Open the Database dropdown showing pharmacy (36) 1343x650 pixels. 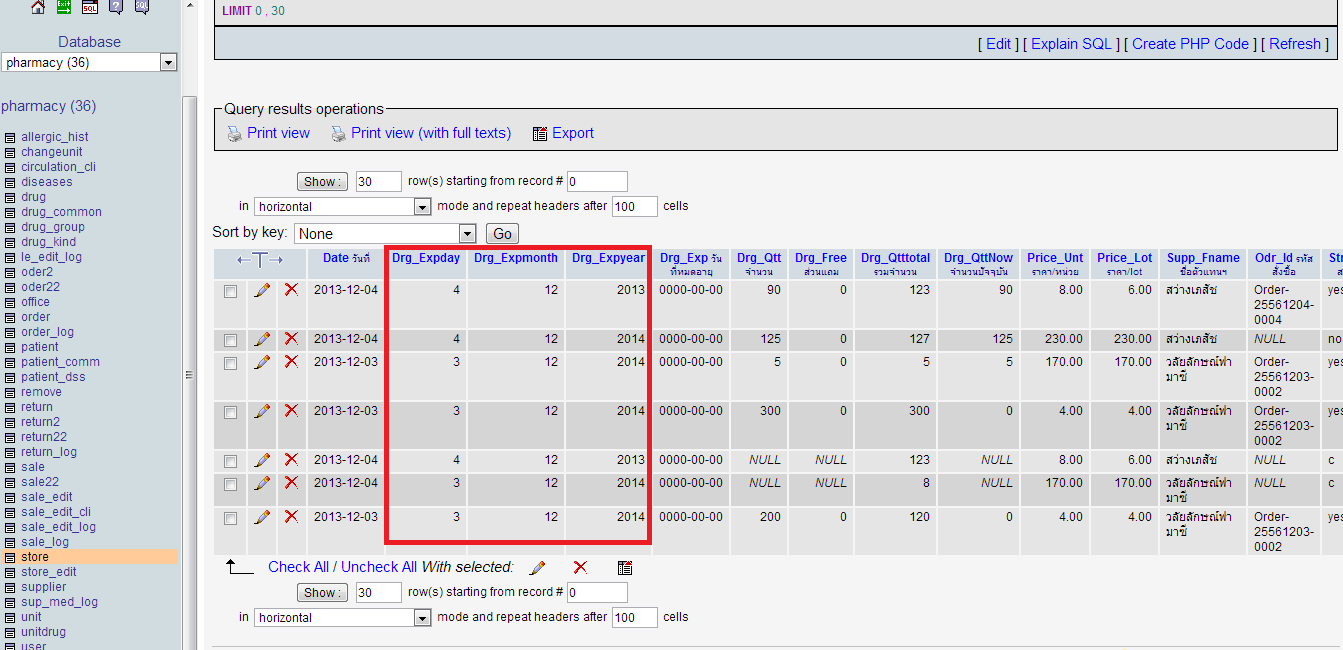coord(90,63)
